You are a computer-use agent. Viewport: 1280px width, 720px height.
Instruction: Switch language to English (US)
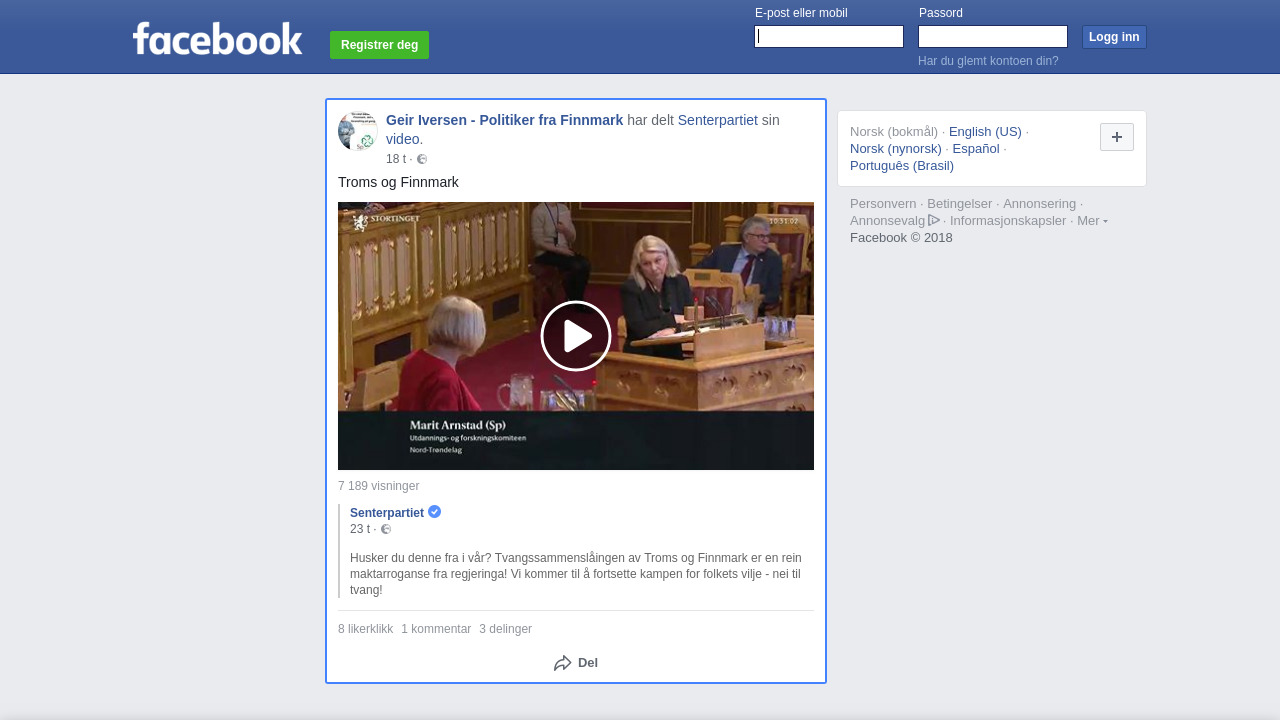[x=985, y=132]
